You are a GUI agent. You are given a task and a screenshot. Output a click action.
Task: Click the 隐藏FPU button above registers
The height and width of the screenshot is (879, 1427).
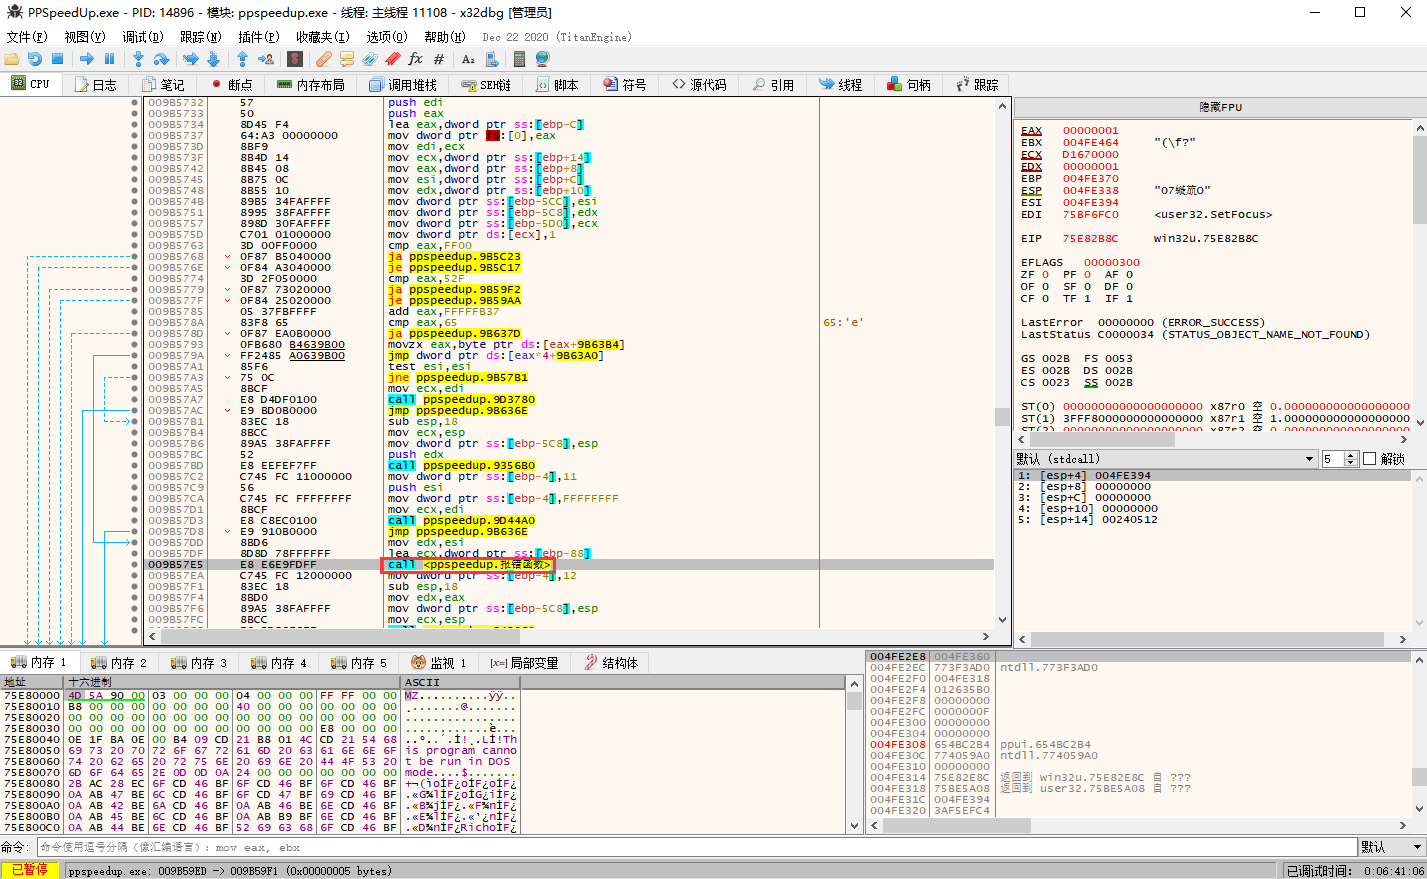[x=1220, y=107]
